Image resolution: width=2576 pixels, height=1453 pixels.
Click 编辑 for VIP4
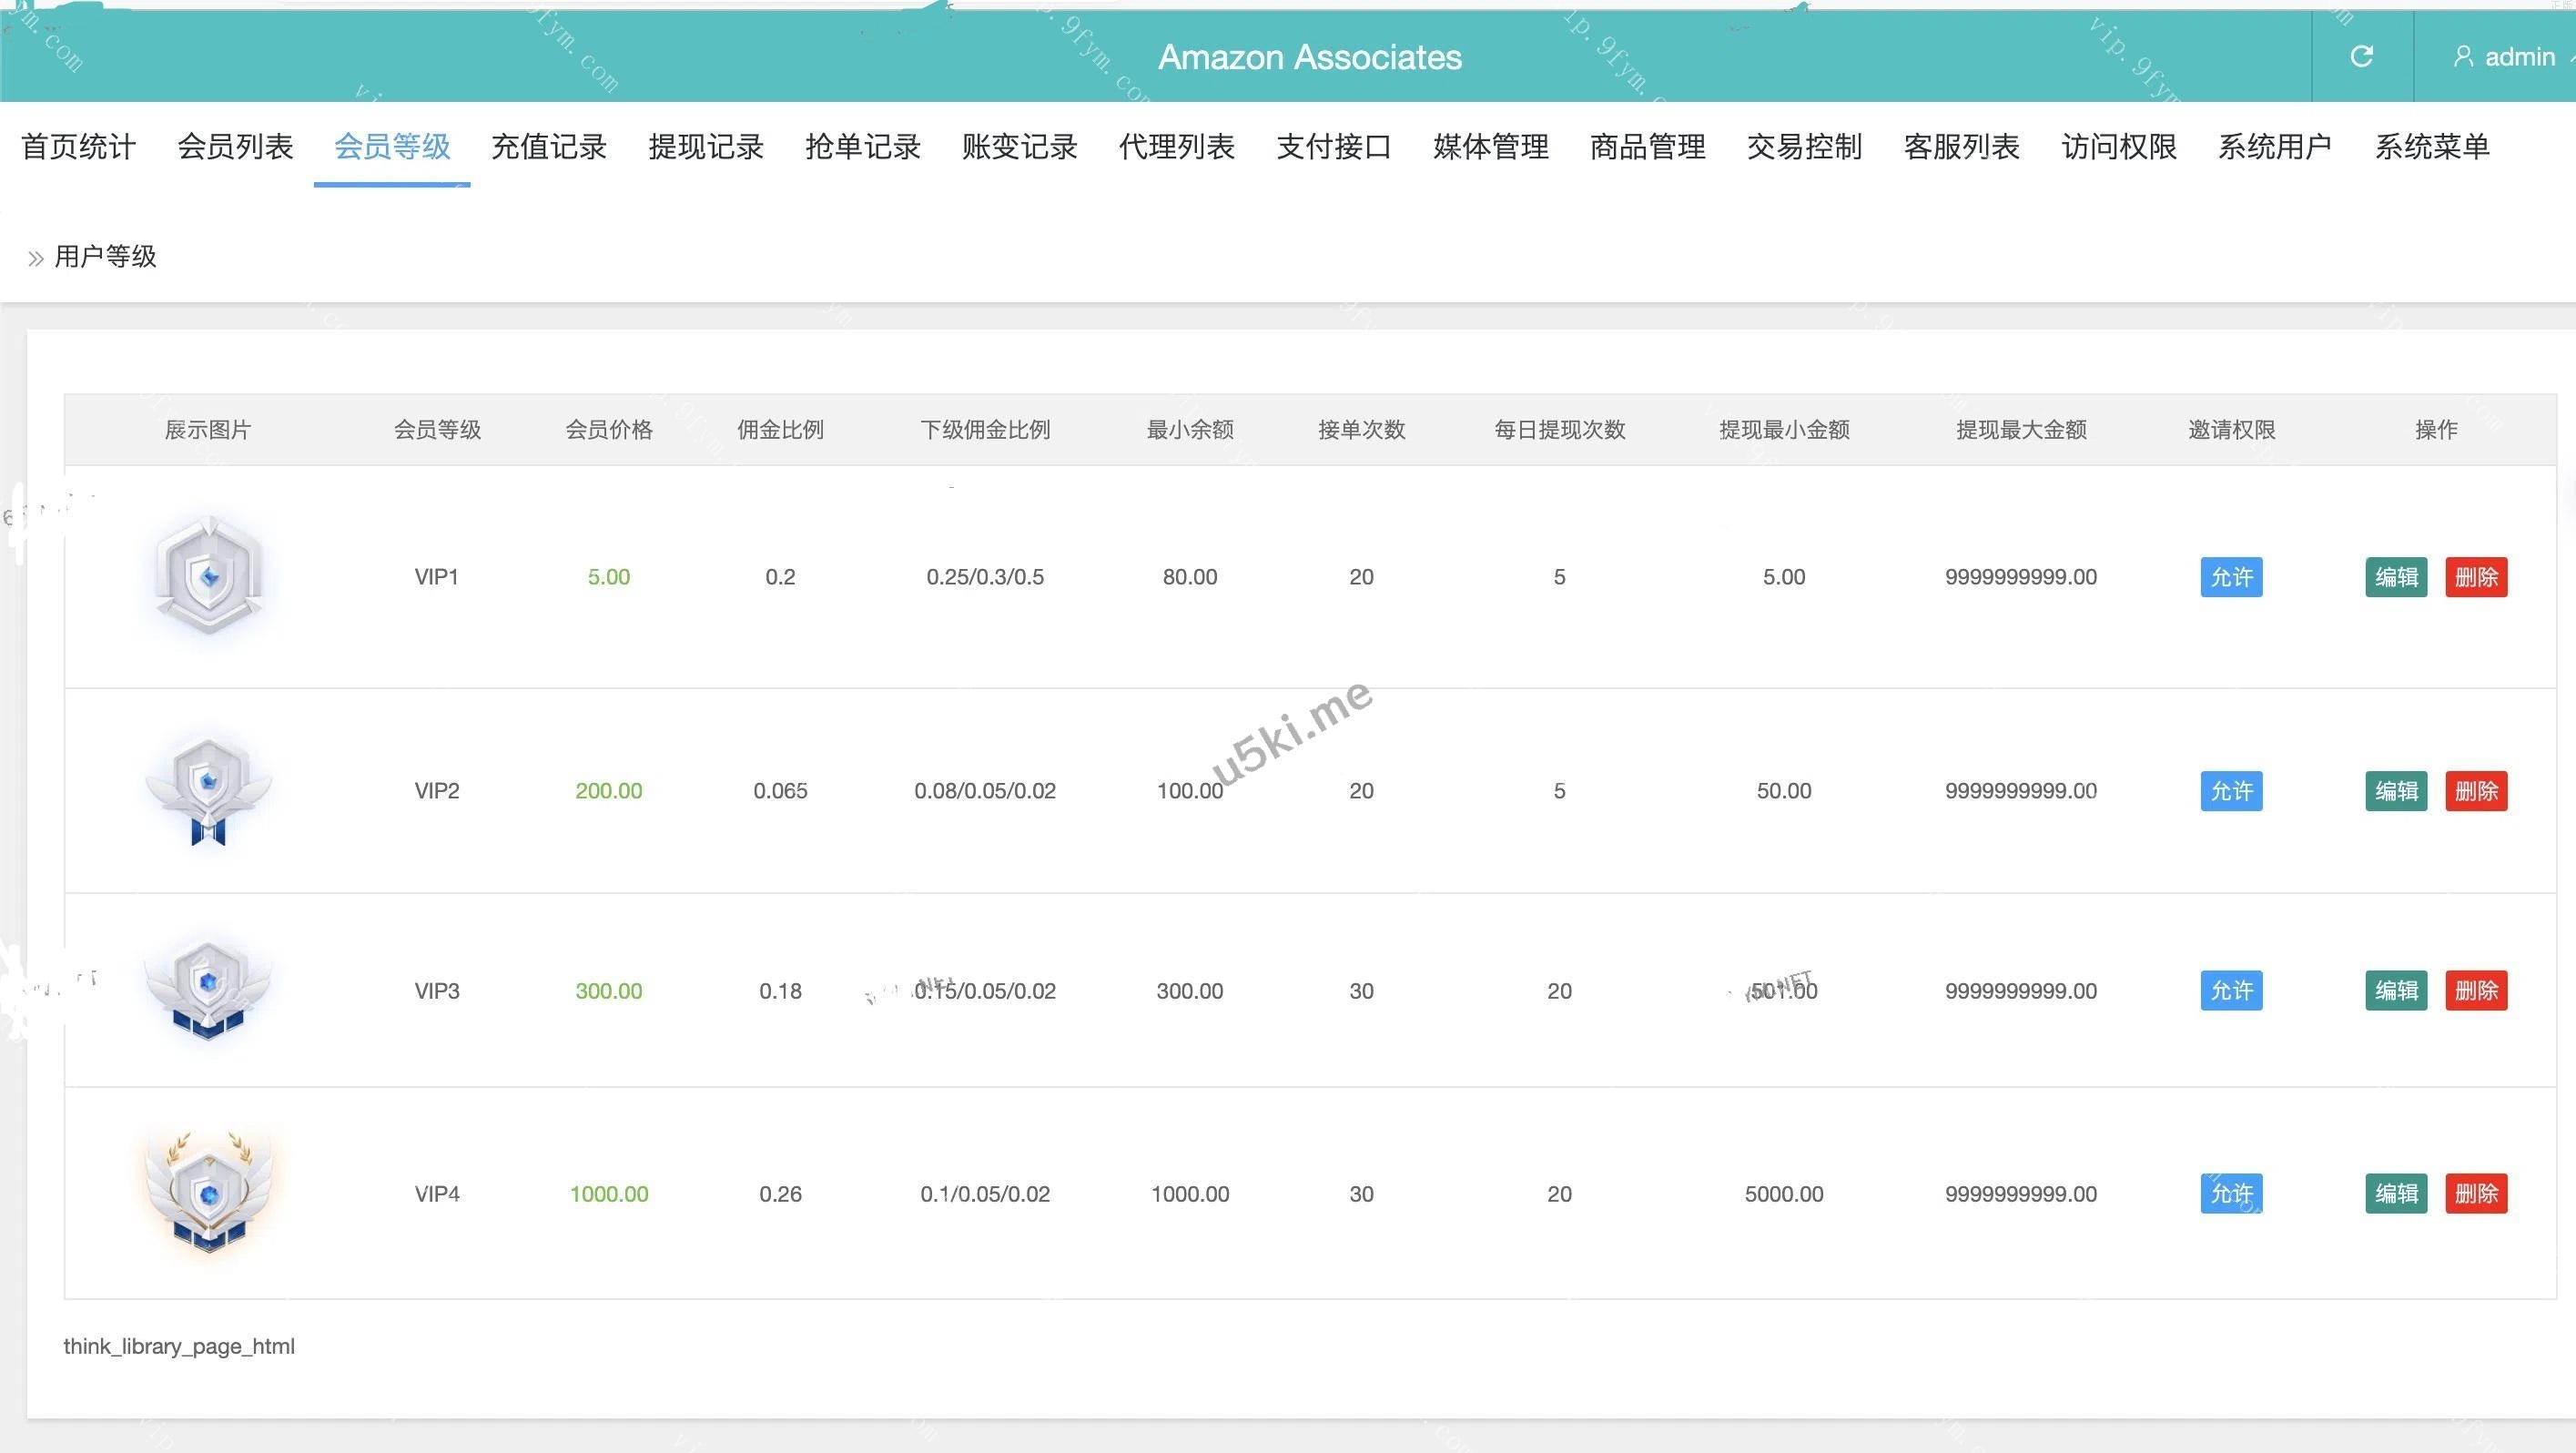tap(2396, 1193)
